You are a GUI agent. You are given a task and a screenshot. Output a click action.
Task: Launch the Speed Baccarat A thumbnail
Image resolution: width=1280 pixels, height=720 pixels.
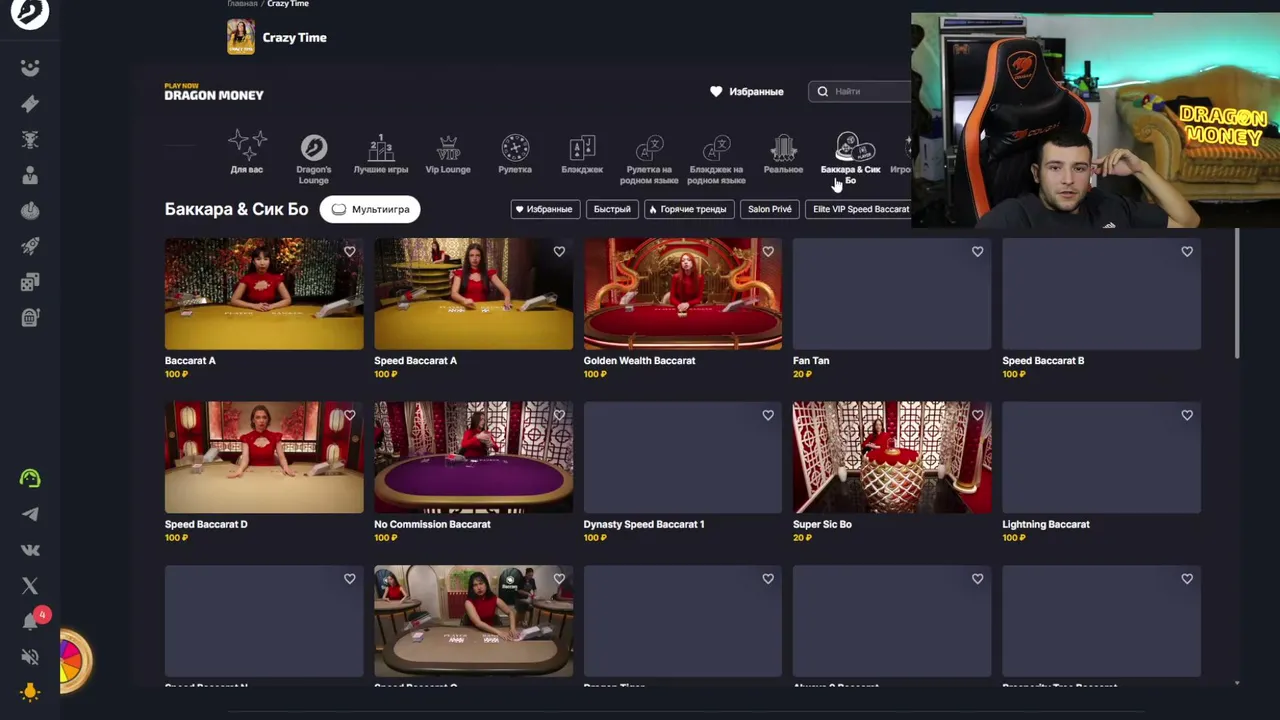tap(474, 294)
